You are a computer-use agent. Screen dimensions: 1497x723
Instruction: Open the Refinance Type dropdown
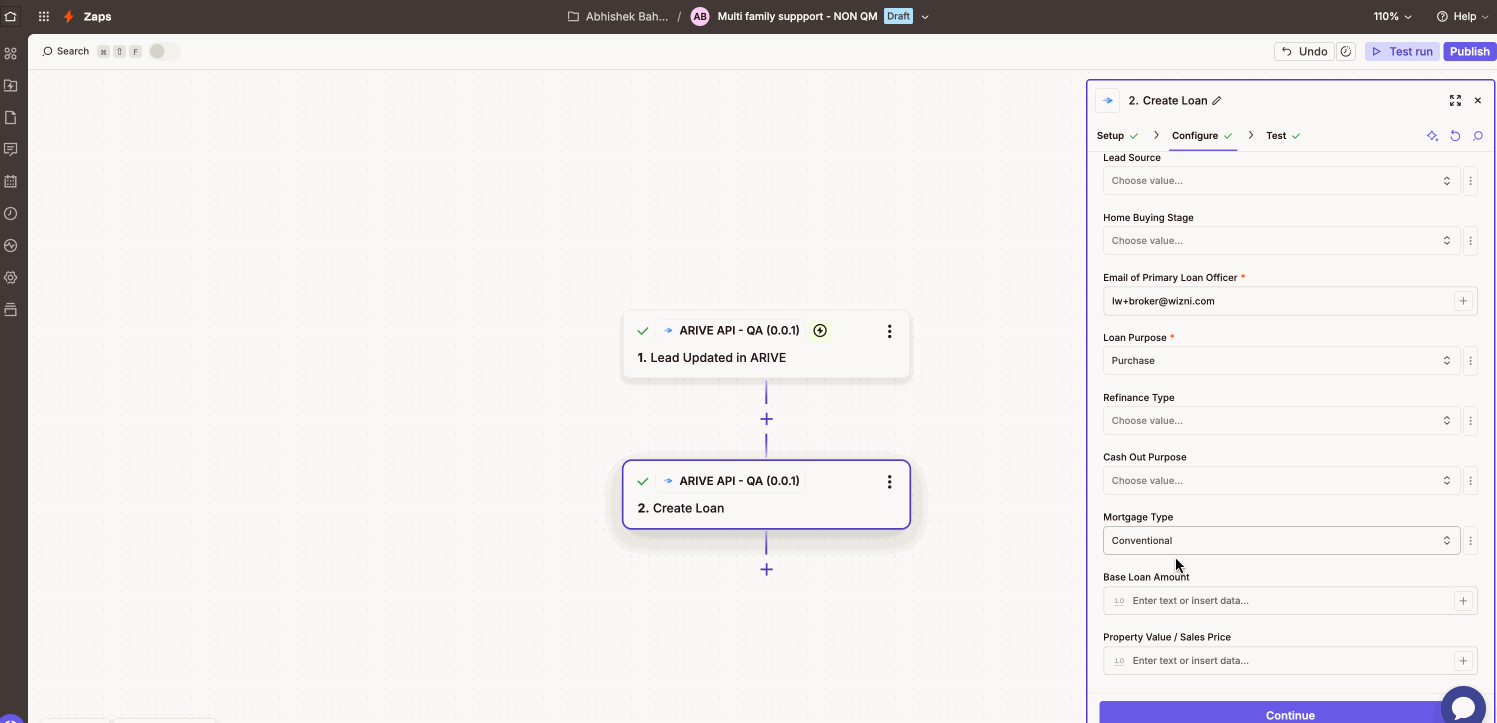click(x=1281, y=421)
